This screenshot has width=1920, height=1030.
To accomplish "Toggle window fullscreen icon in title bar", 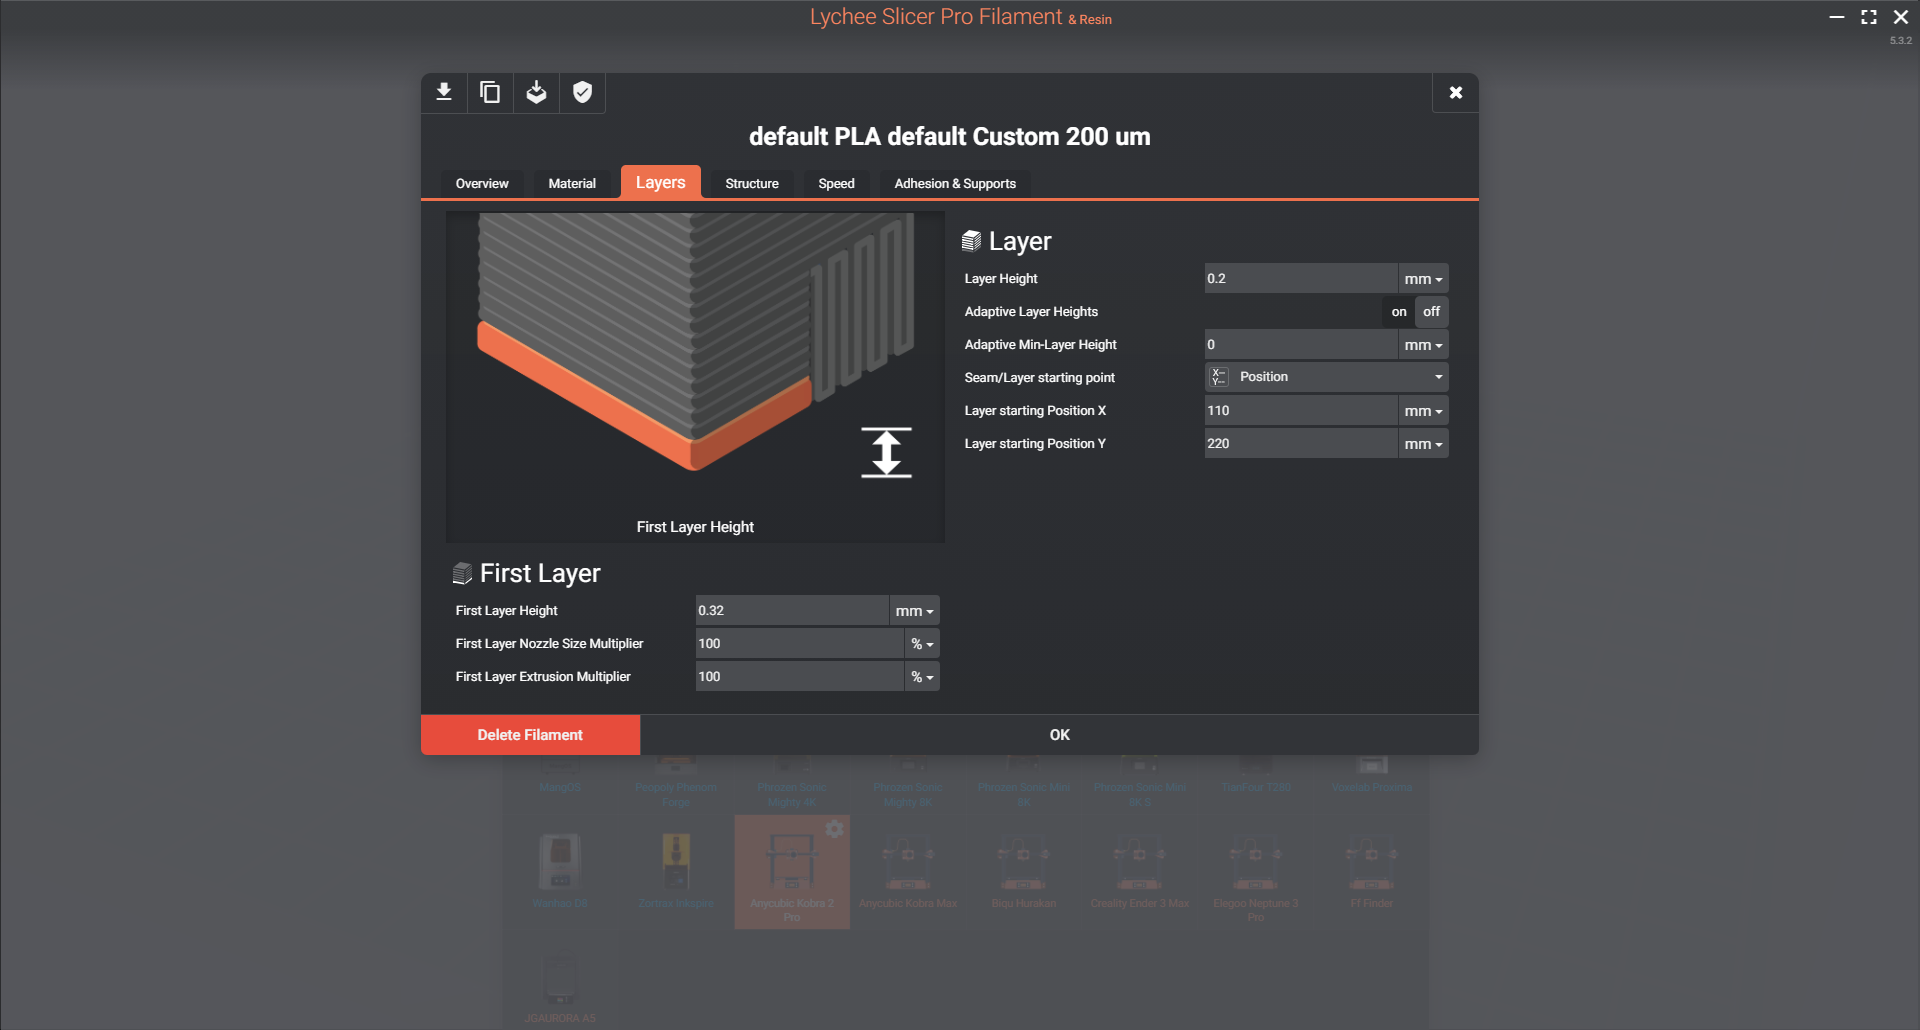I will 1868,17.
